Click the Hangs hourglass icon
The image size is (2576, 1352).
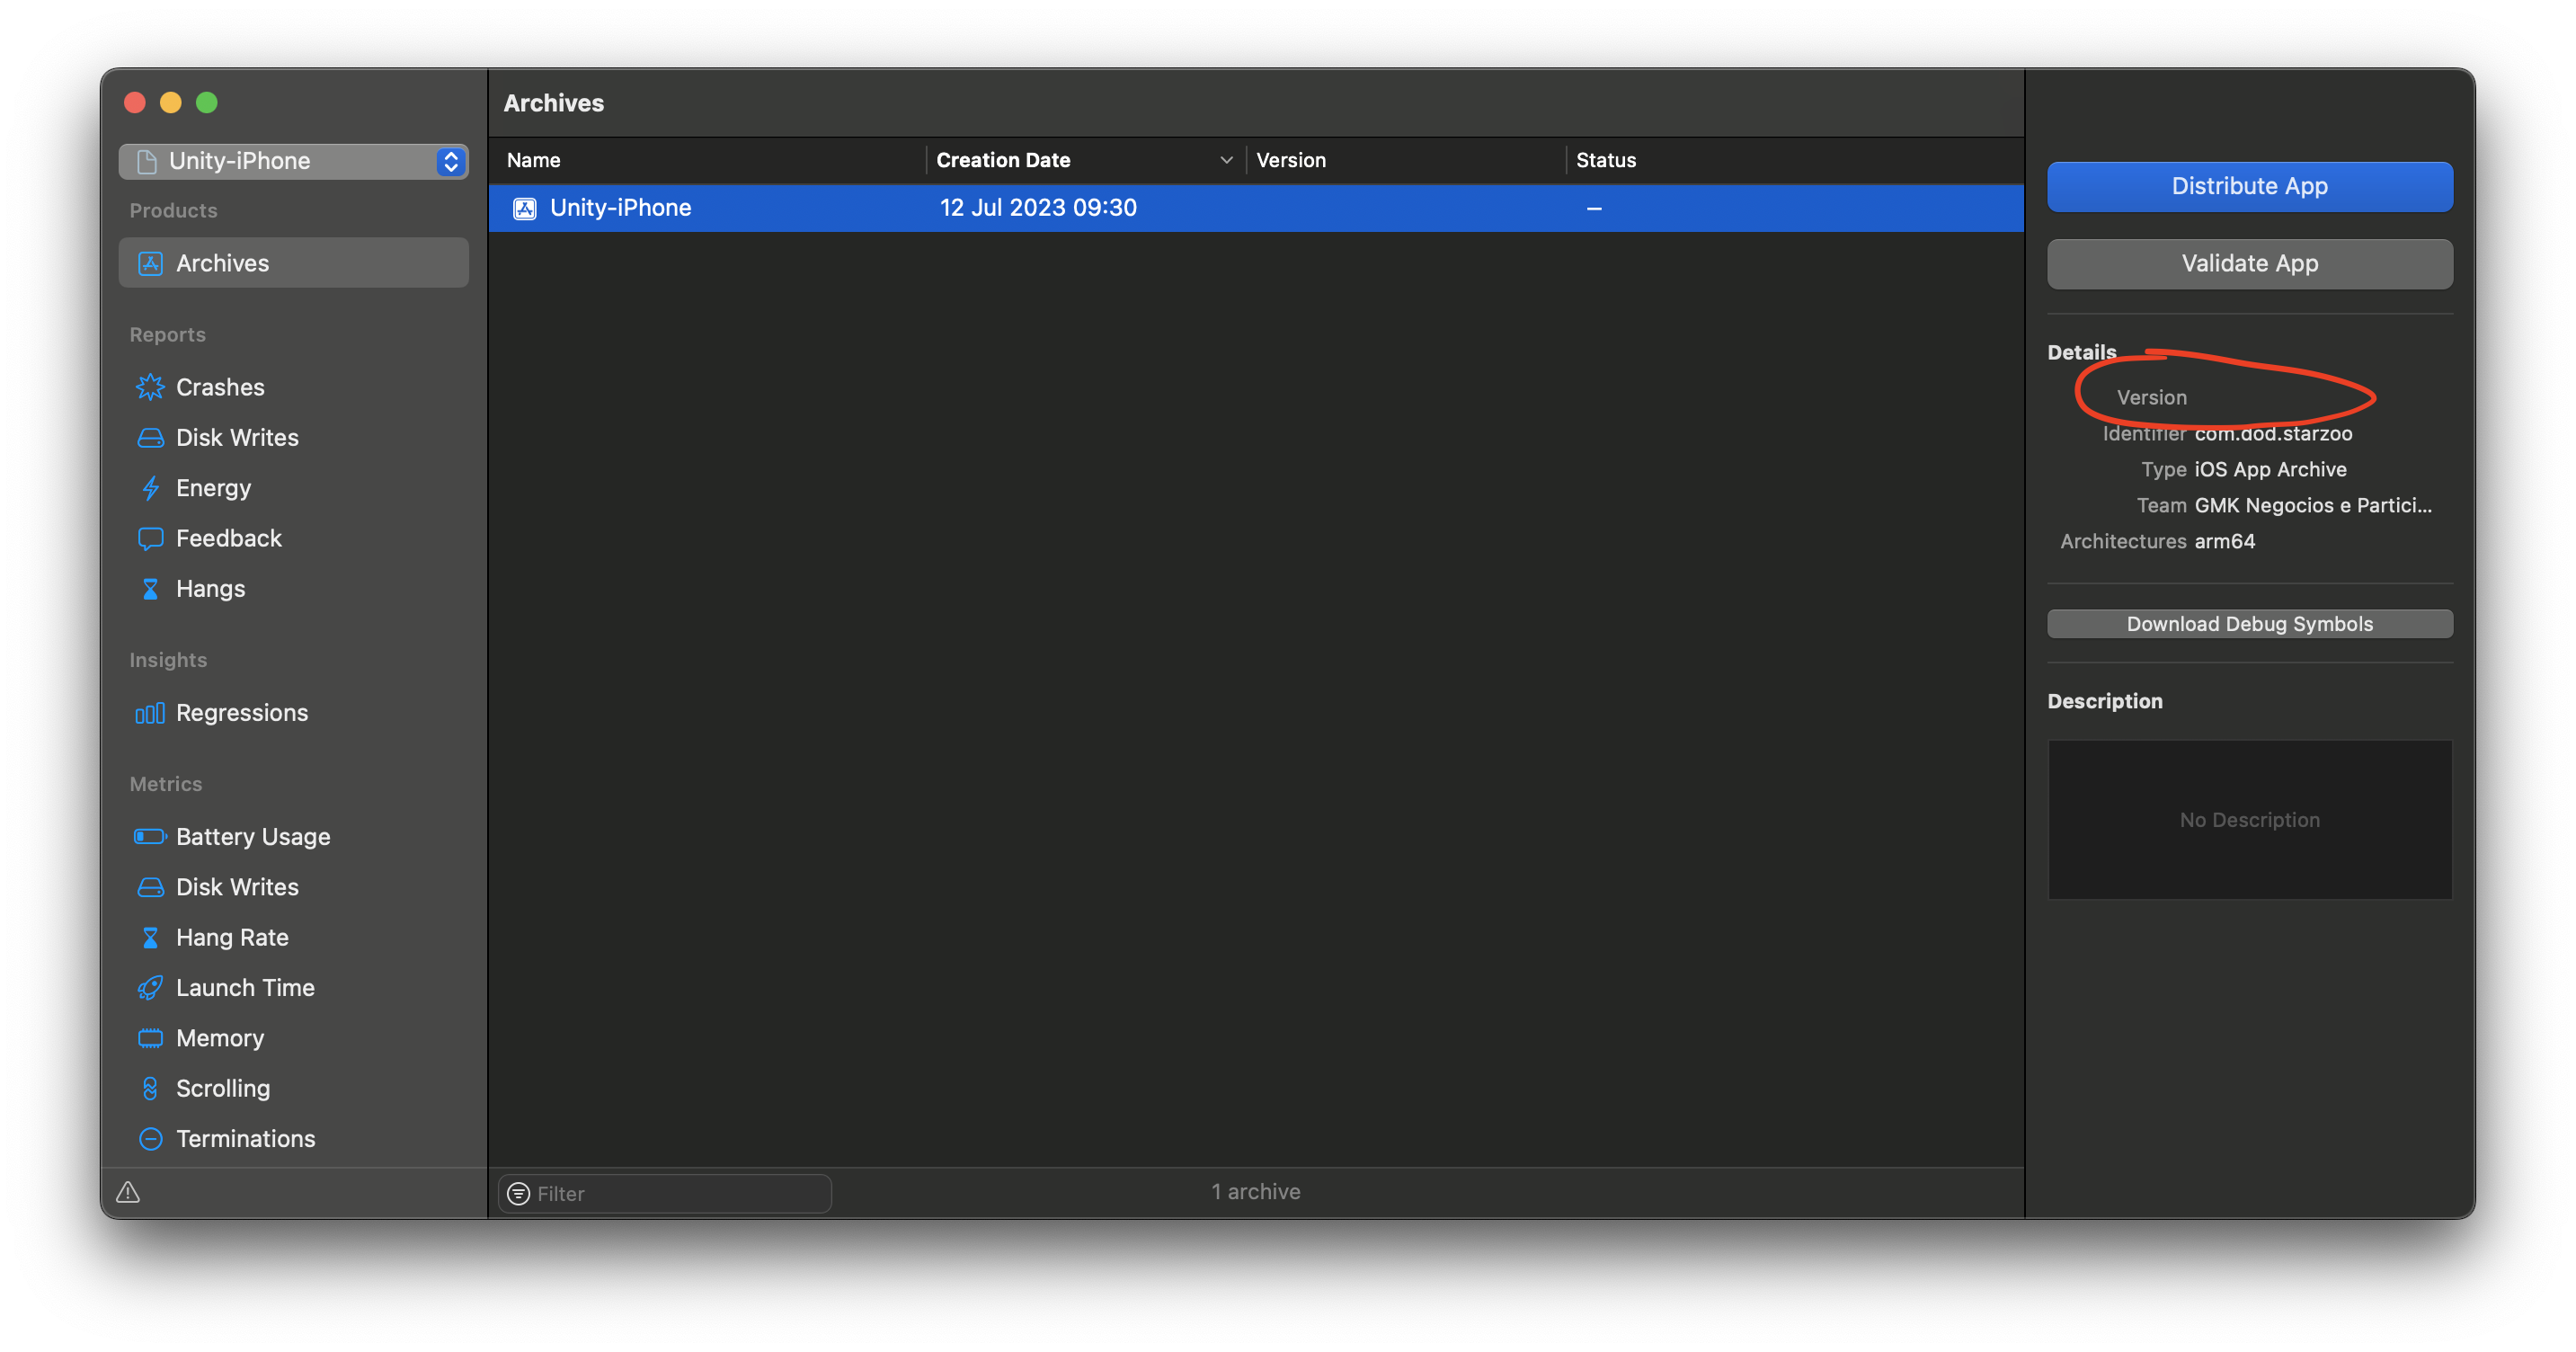(x=150, y=589)
